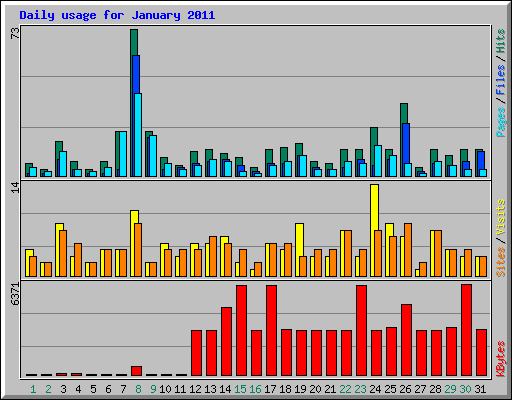The width and height of the screenshot is (512, 400).
Task: Click day 20 on the date axis
Action: (315, 389)
